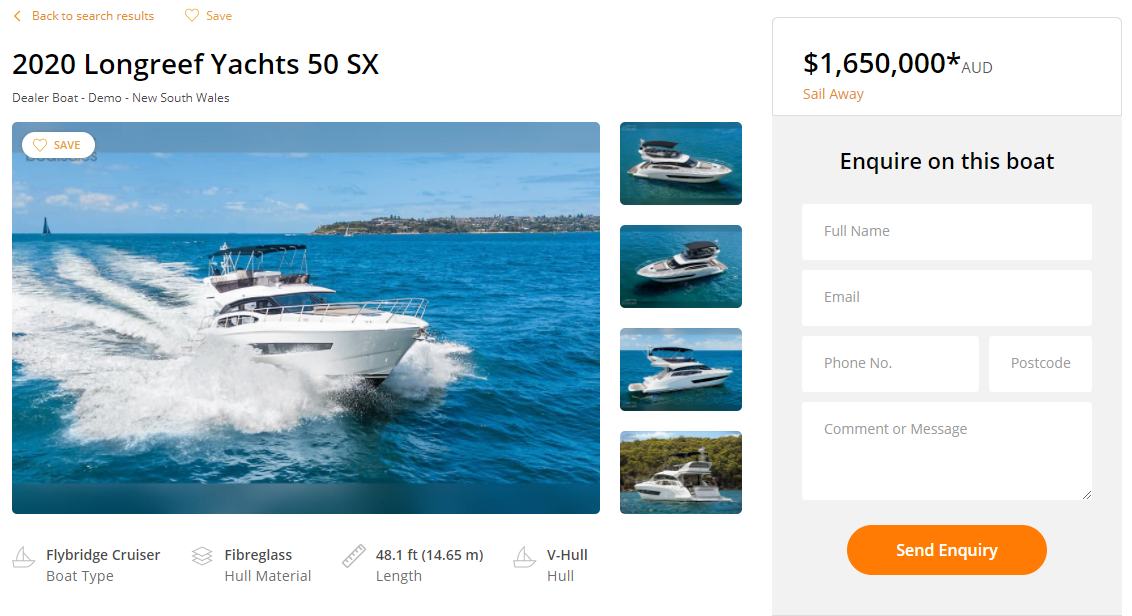This screenshot has height=616, width=1132.
Task: Open the first yacht thumbnail image
Action: pyautogui.click(x=681, y=163)
